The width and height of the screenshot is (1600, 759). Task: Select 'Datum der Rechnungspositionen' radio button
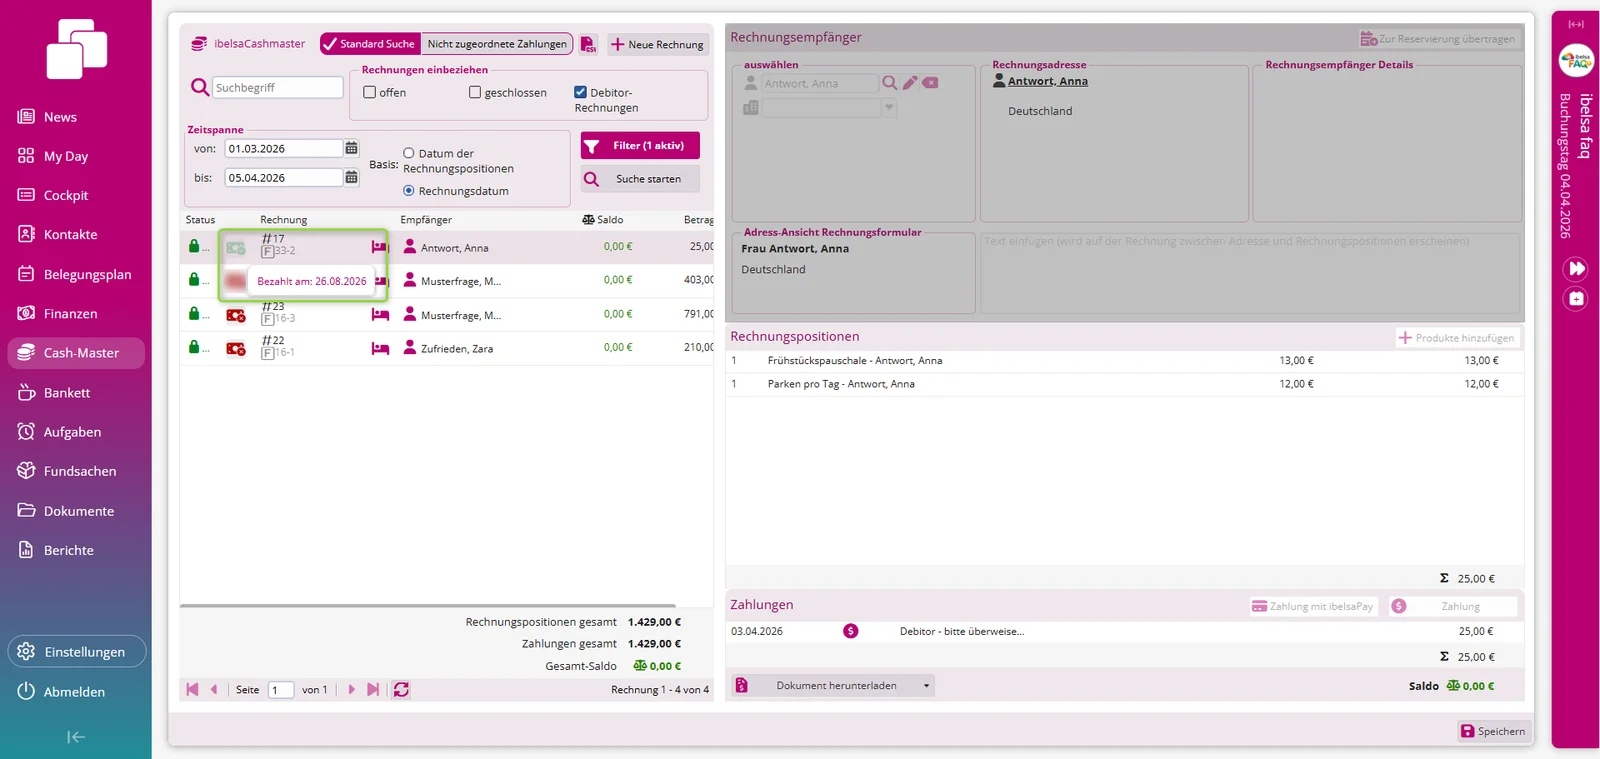[x=408, y=153]
